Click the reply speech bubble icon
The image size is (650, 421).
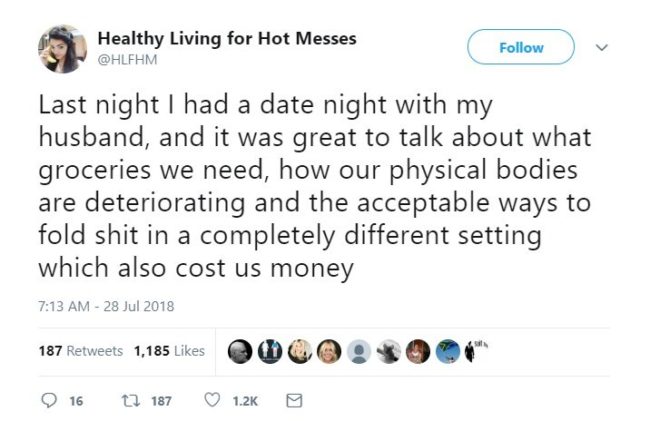click(x=49, y=400)
